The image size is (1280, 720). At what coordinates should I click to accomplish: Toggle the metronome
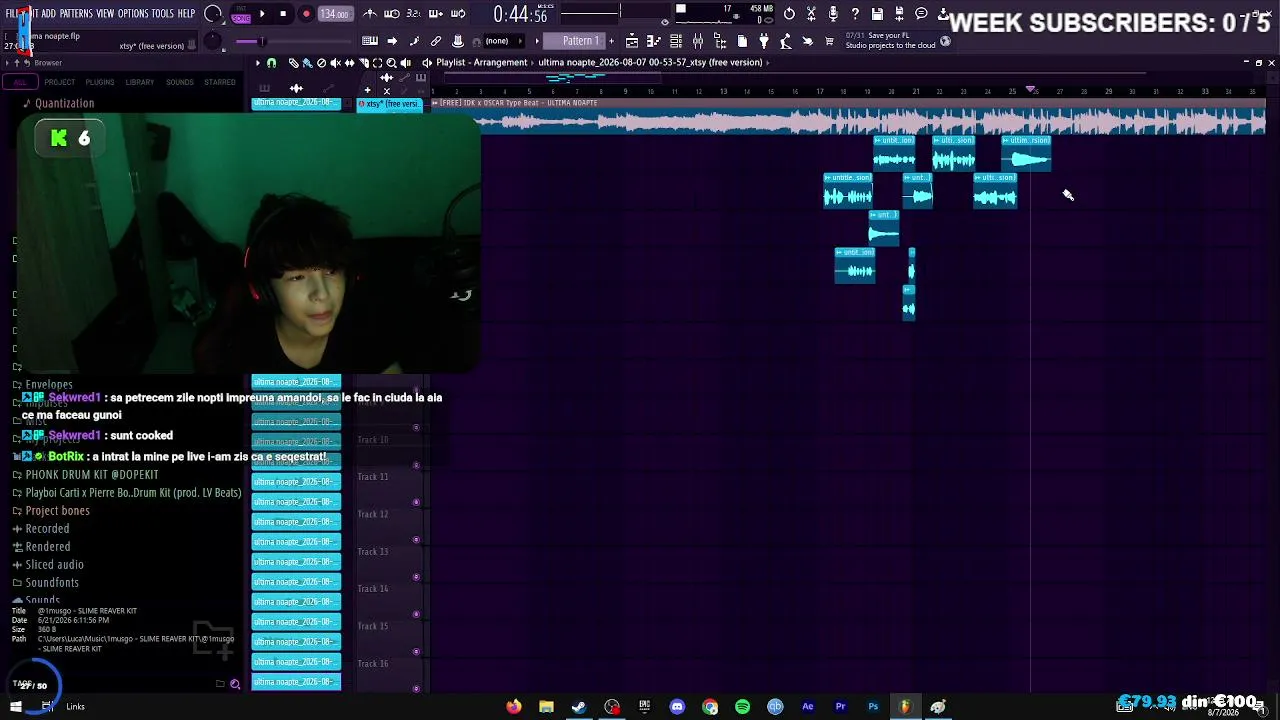[370, 14]
